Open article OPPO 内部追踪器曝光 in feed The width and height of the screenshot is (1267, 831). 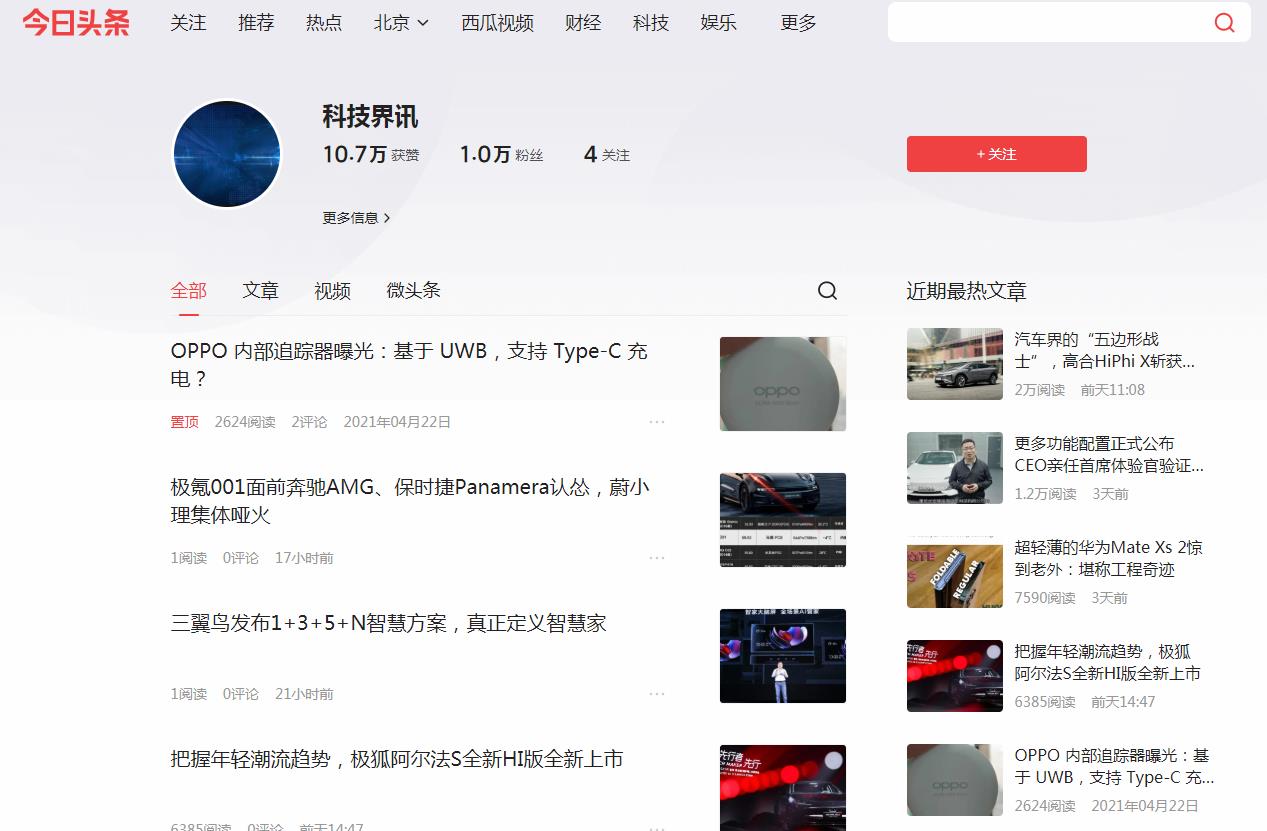tap(409, 365)
